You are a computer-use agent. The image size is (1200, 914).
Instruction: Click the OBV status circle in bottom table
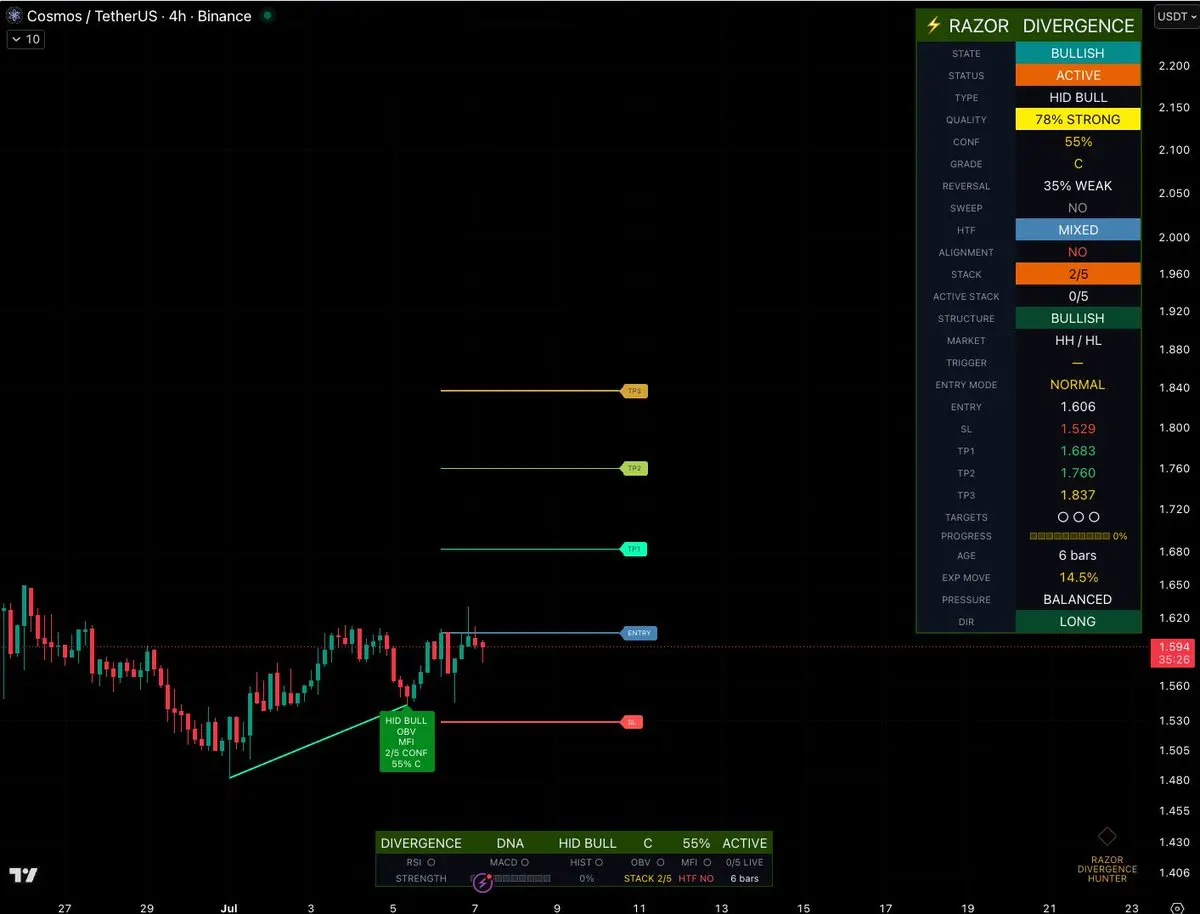pyautogui.click(x=661, y=862)
